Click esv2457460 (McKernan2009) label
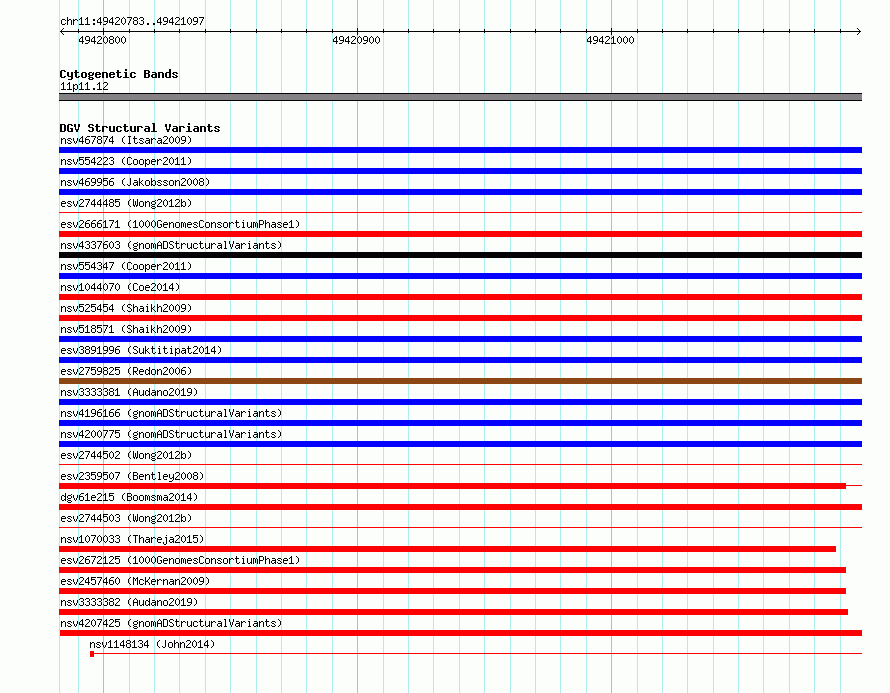 click(135, 581)
